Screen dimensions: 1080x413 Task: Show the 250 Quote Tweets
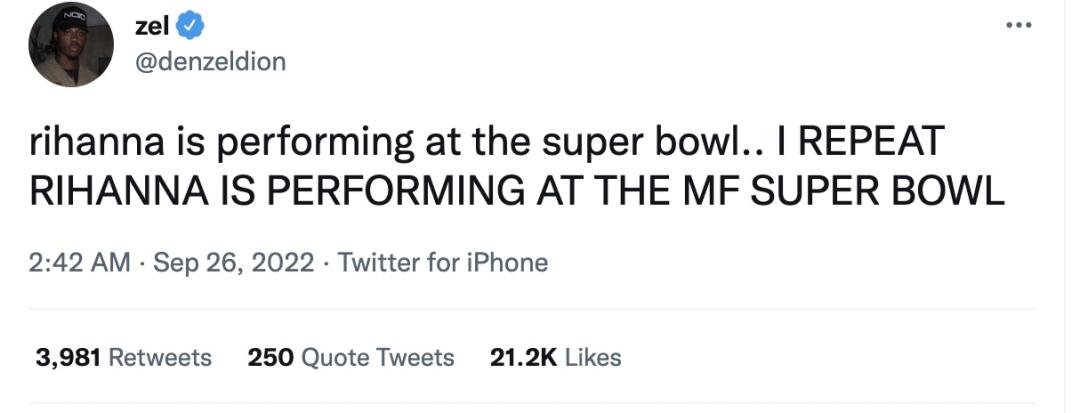[x=351, y=357]
